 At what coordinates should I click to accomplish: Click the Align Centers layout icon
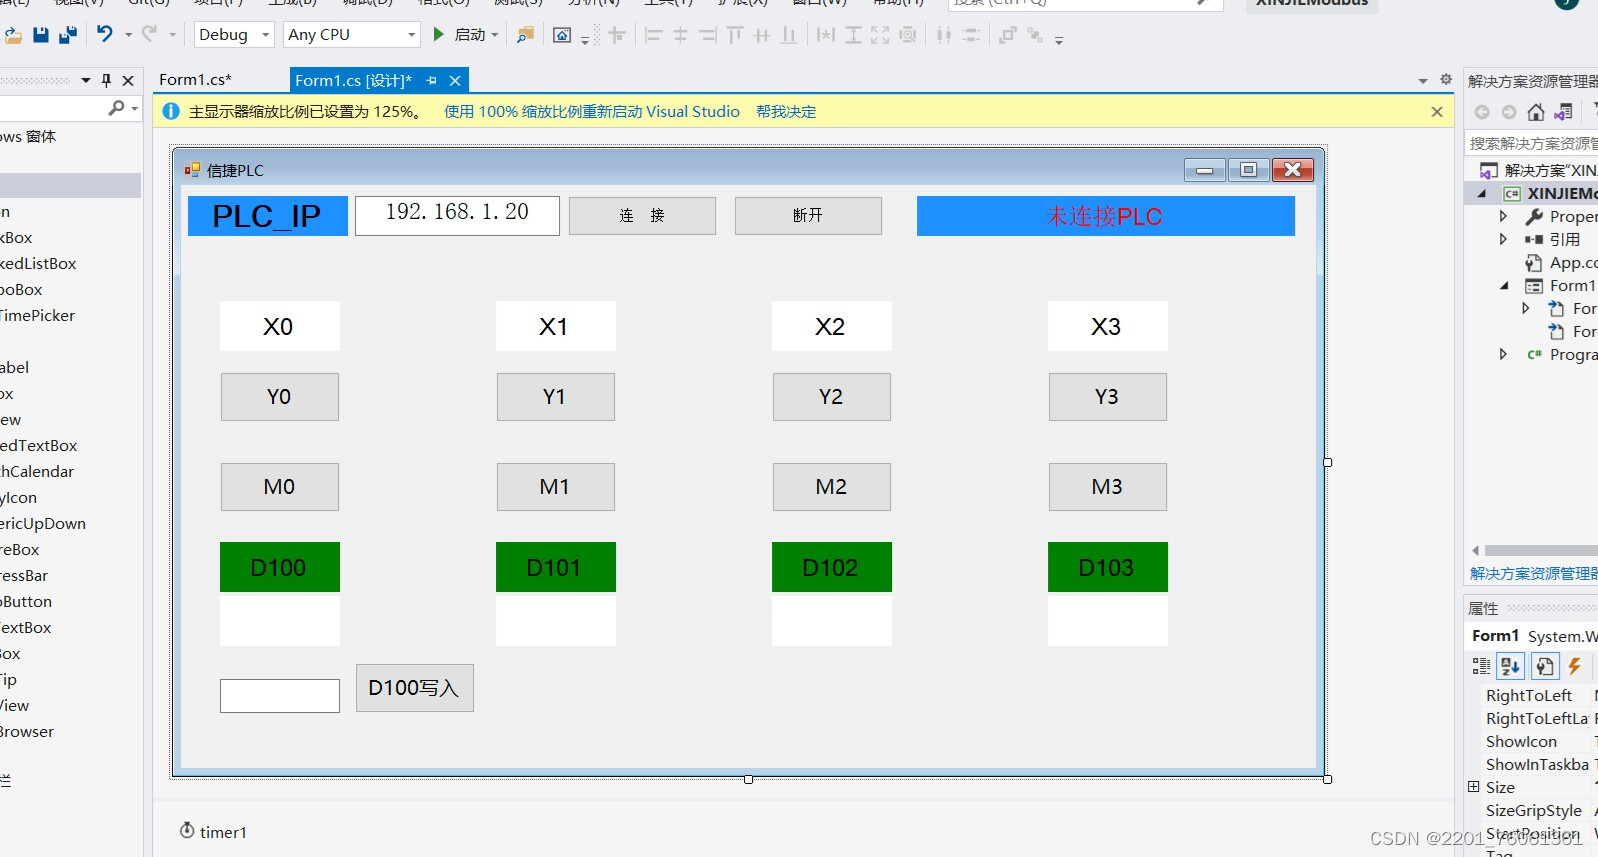click(x=681, y=35)
